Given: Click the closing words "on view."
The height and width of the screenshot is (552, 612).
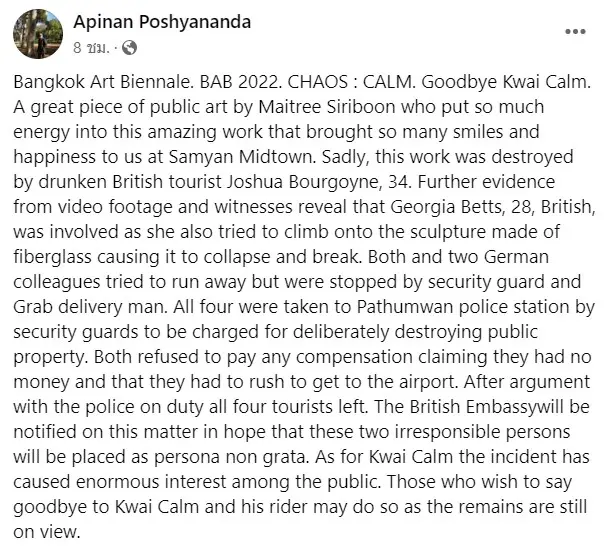Looking at the screenshot, I should pos(47,532).
